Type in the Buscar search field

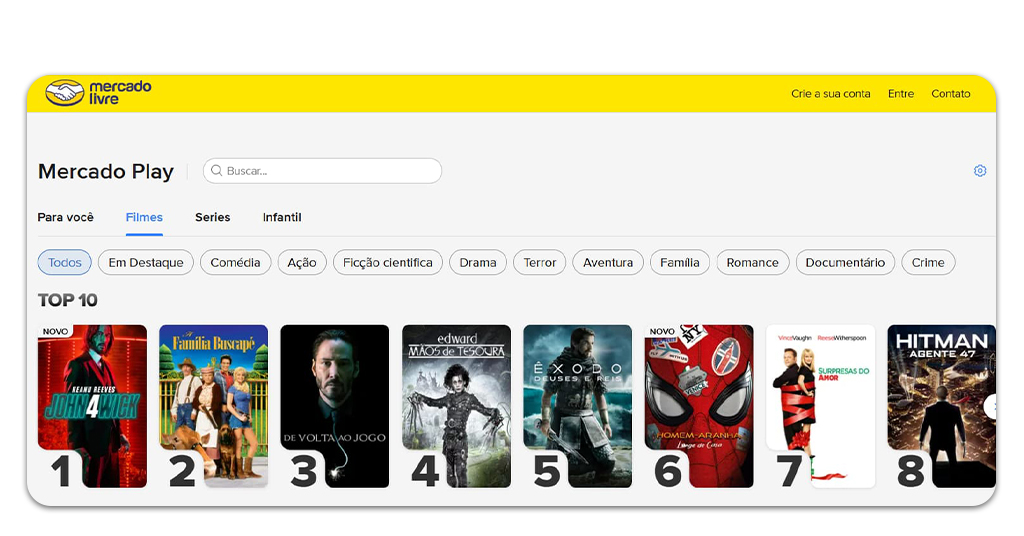pyautogui.click(x=330, y=171)
